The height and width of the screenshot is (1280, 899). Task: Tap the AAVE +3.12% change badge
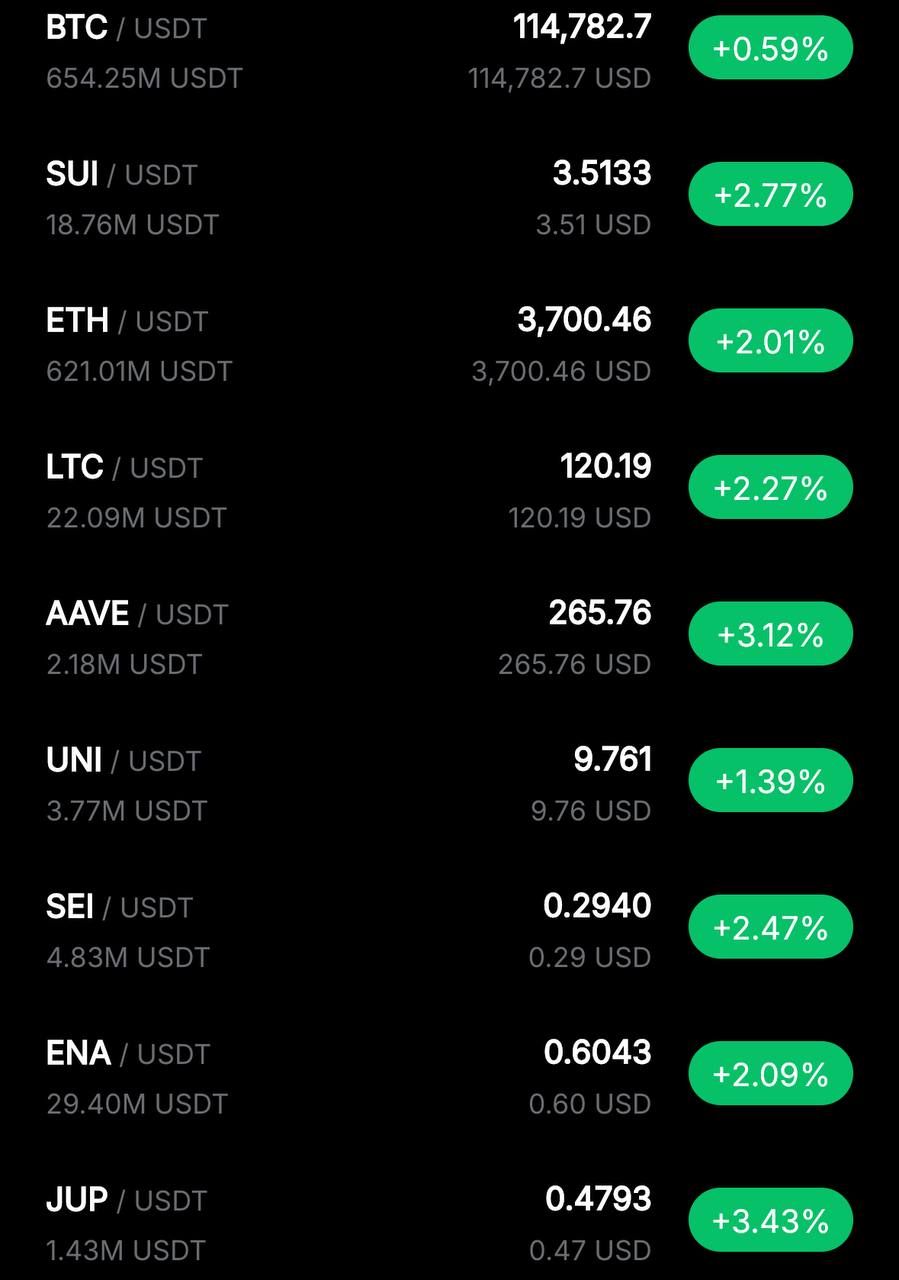point(770,634)
